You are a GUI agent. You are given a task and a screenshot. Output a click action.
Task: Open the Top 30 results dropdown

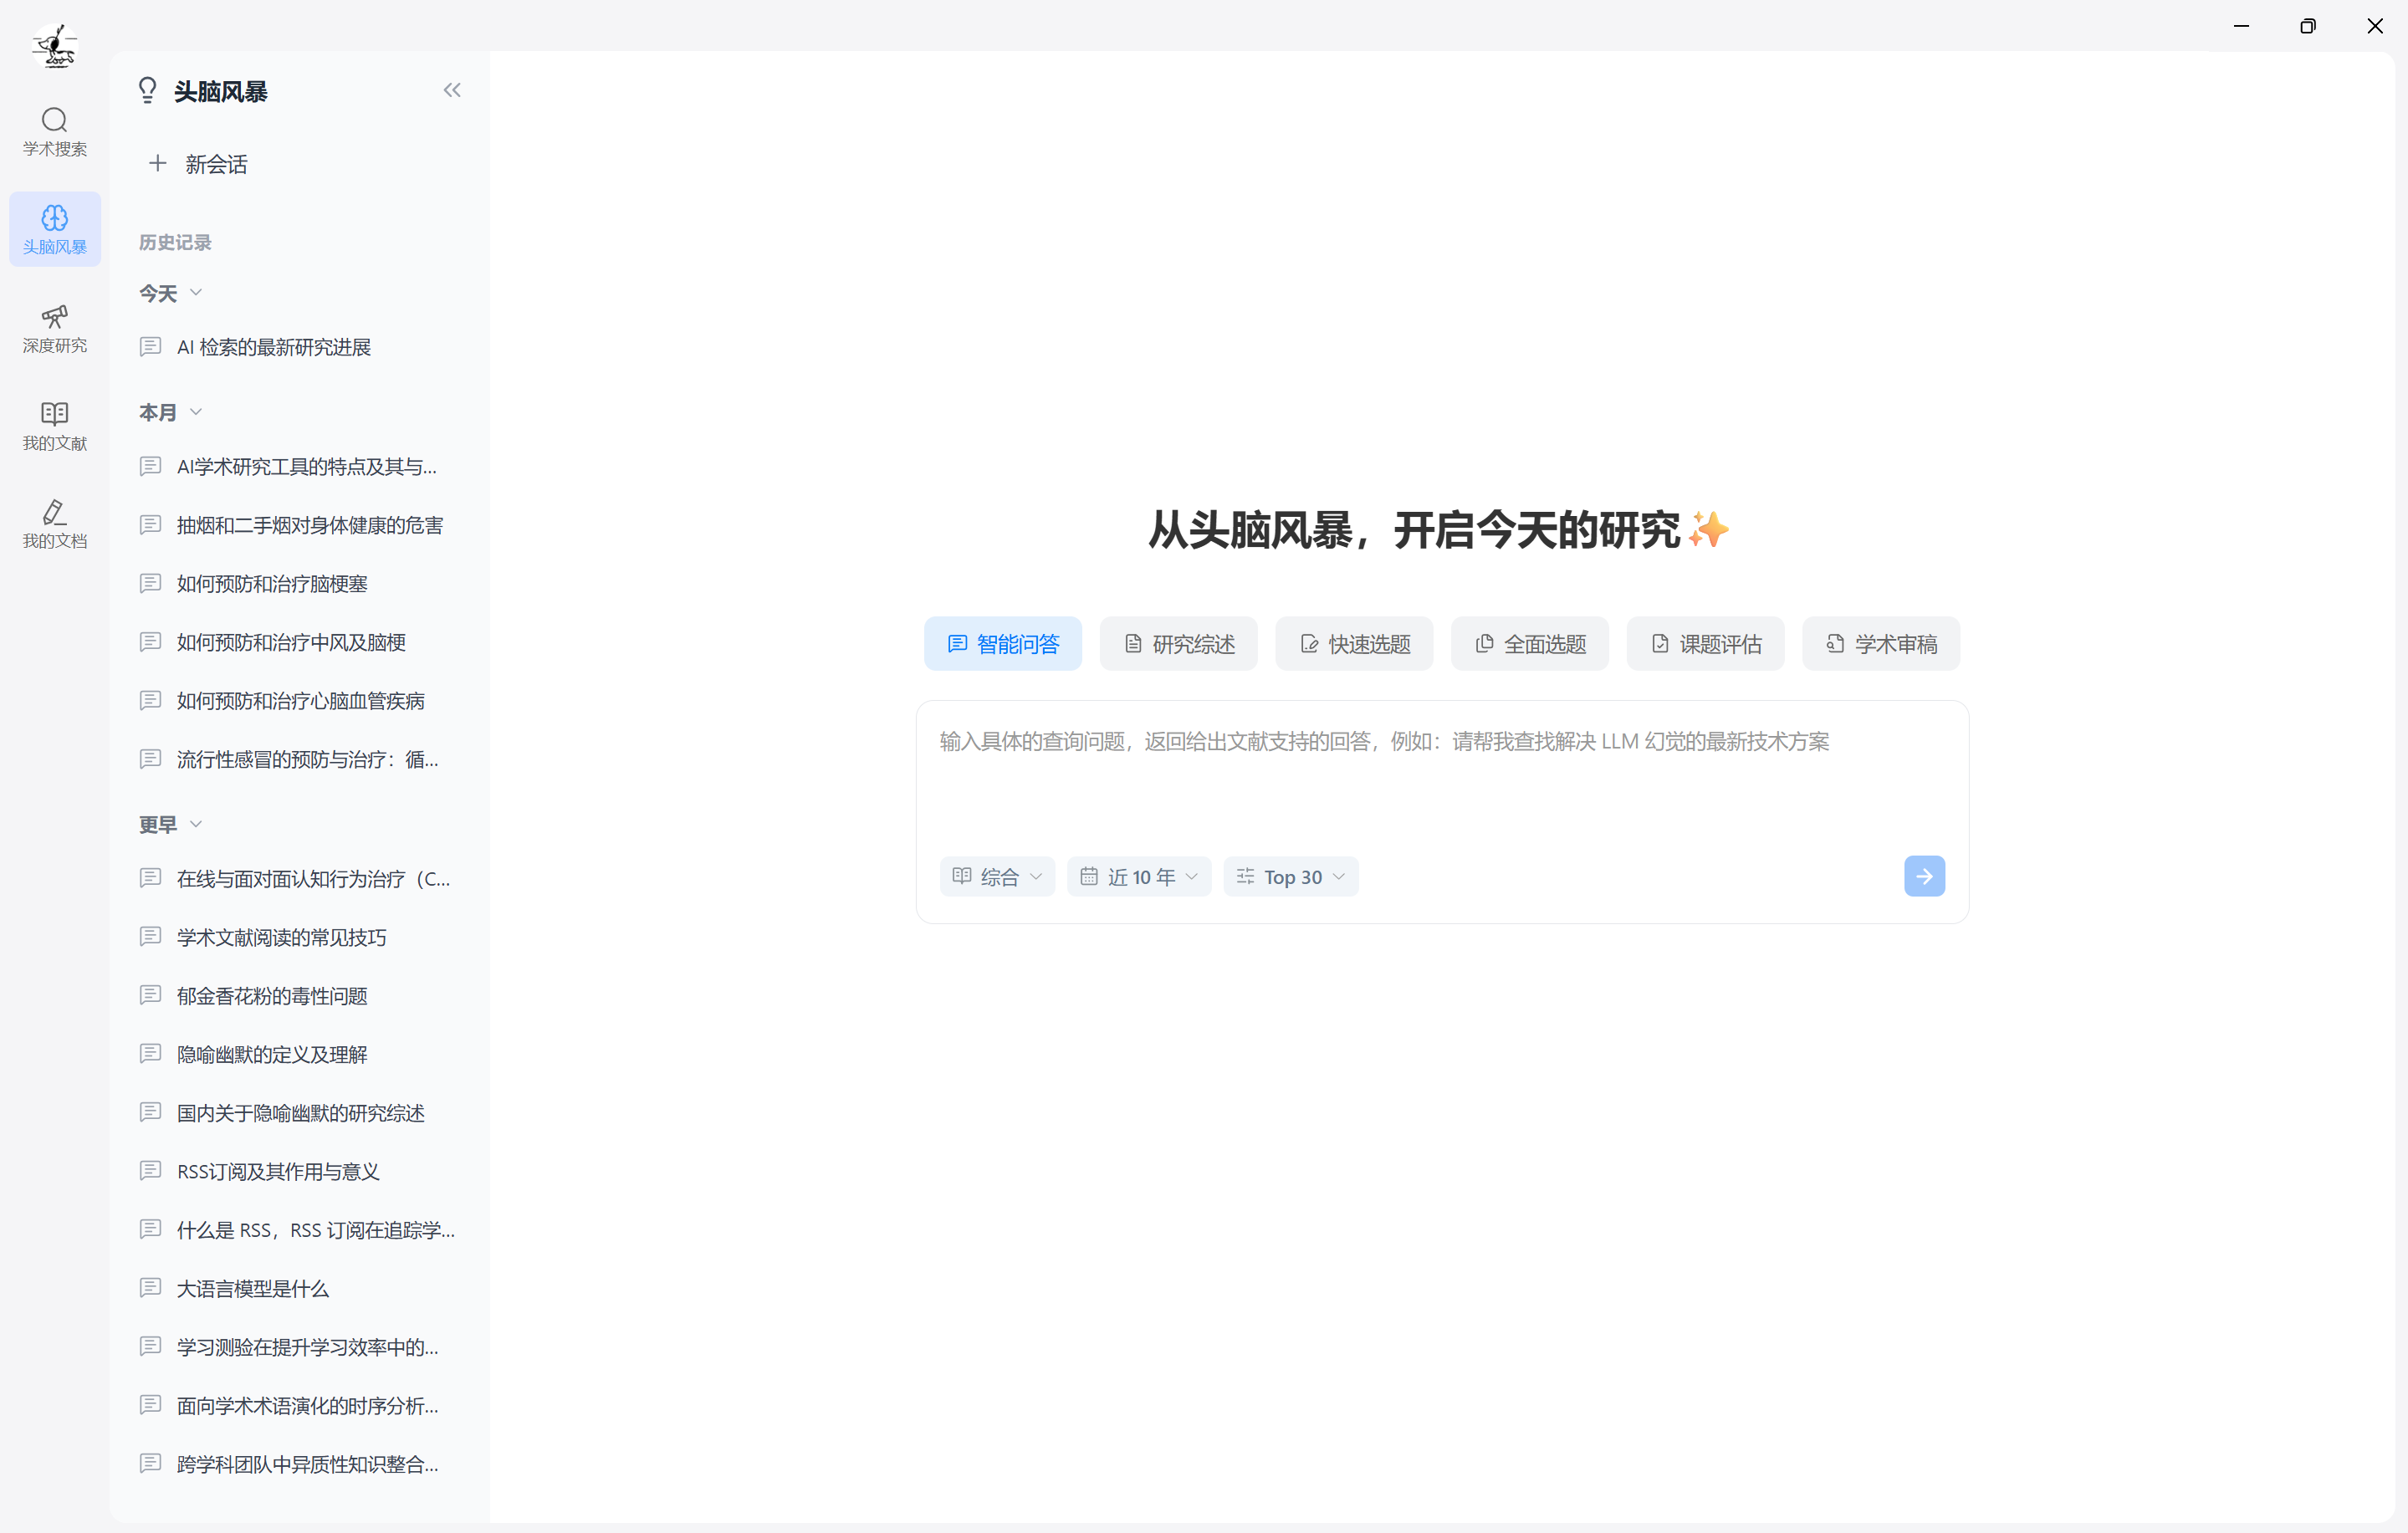1291,876
